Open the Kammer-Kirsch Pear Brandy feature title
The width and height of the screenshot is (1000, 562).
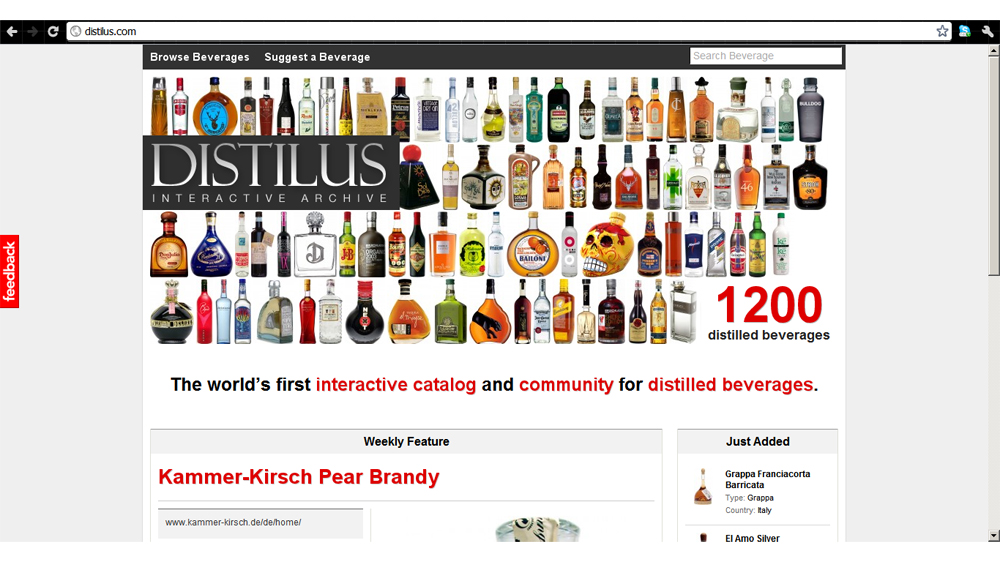tap(298, 477)
